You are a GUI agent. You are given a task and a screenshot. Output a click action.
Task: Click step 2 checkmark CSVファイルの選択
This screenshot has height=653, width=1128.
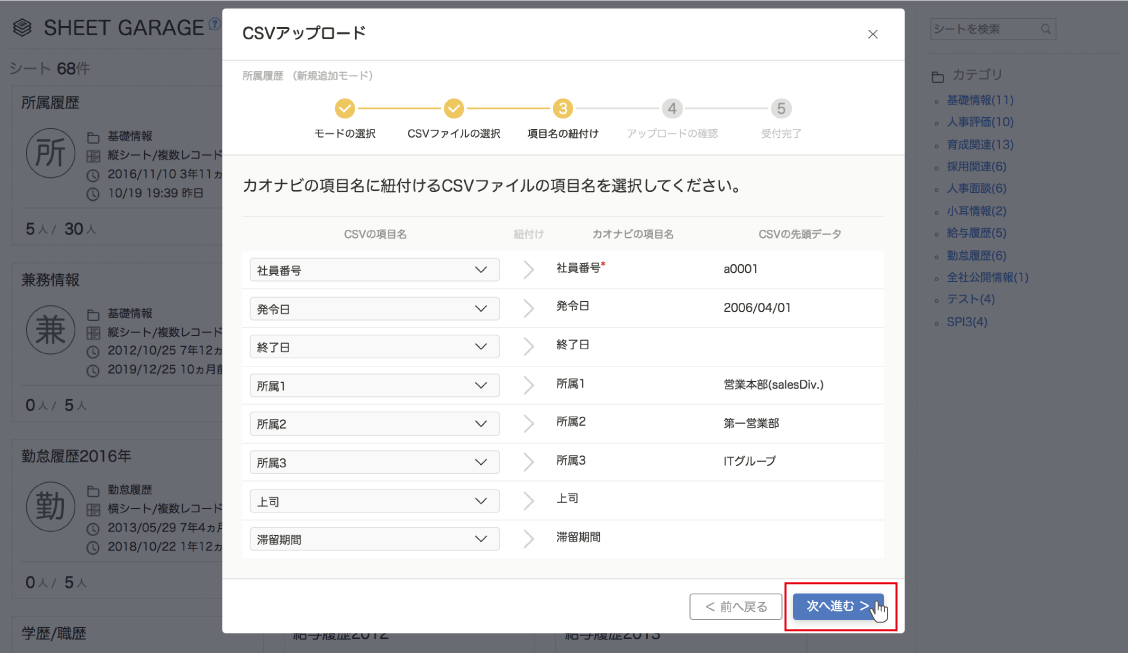pyautogui.click(x=453, y=109)
